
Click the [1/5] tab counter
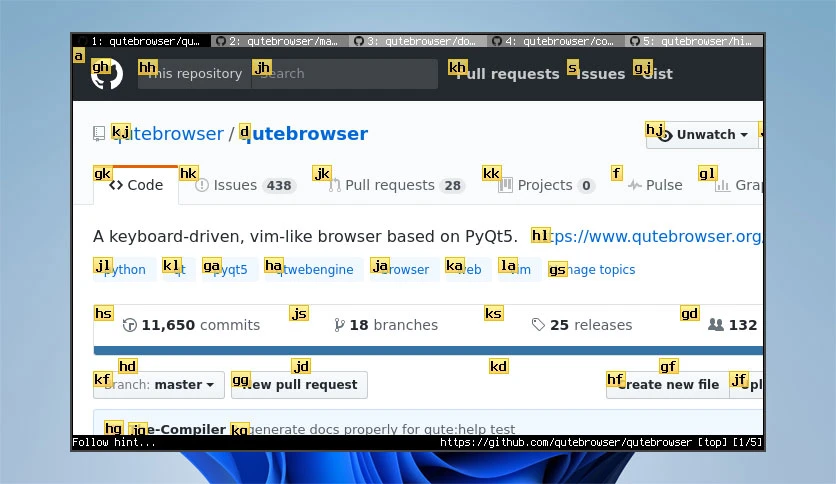click(748, 442)
